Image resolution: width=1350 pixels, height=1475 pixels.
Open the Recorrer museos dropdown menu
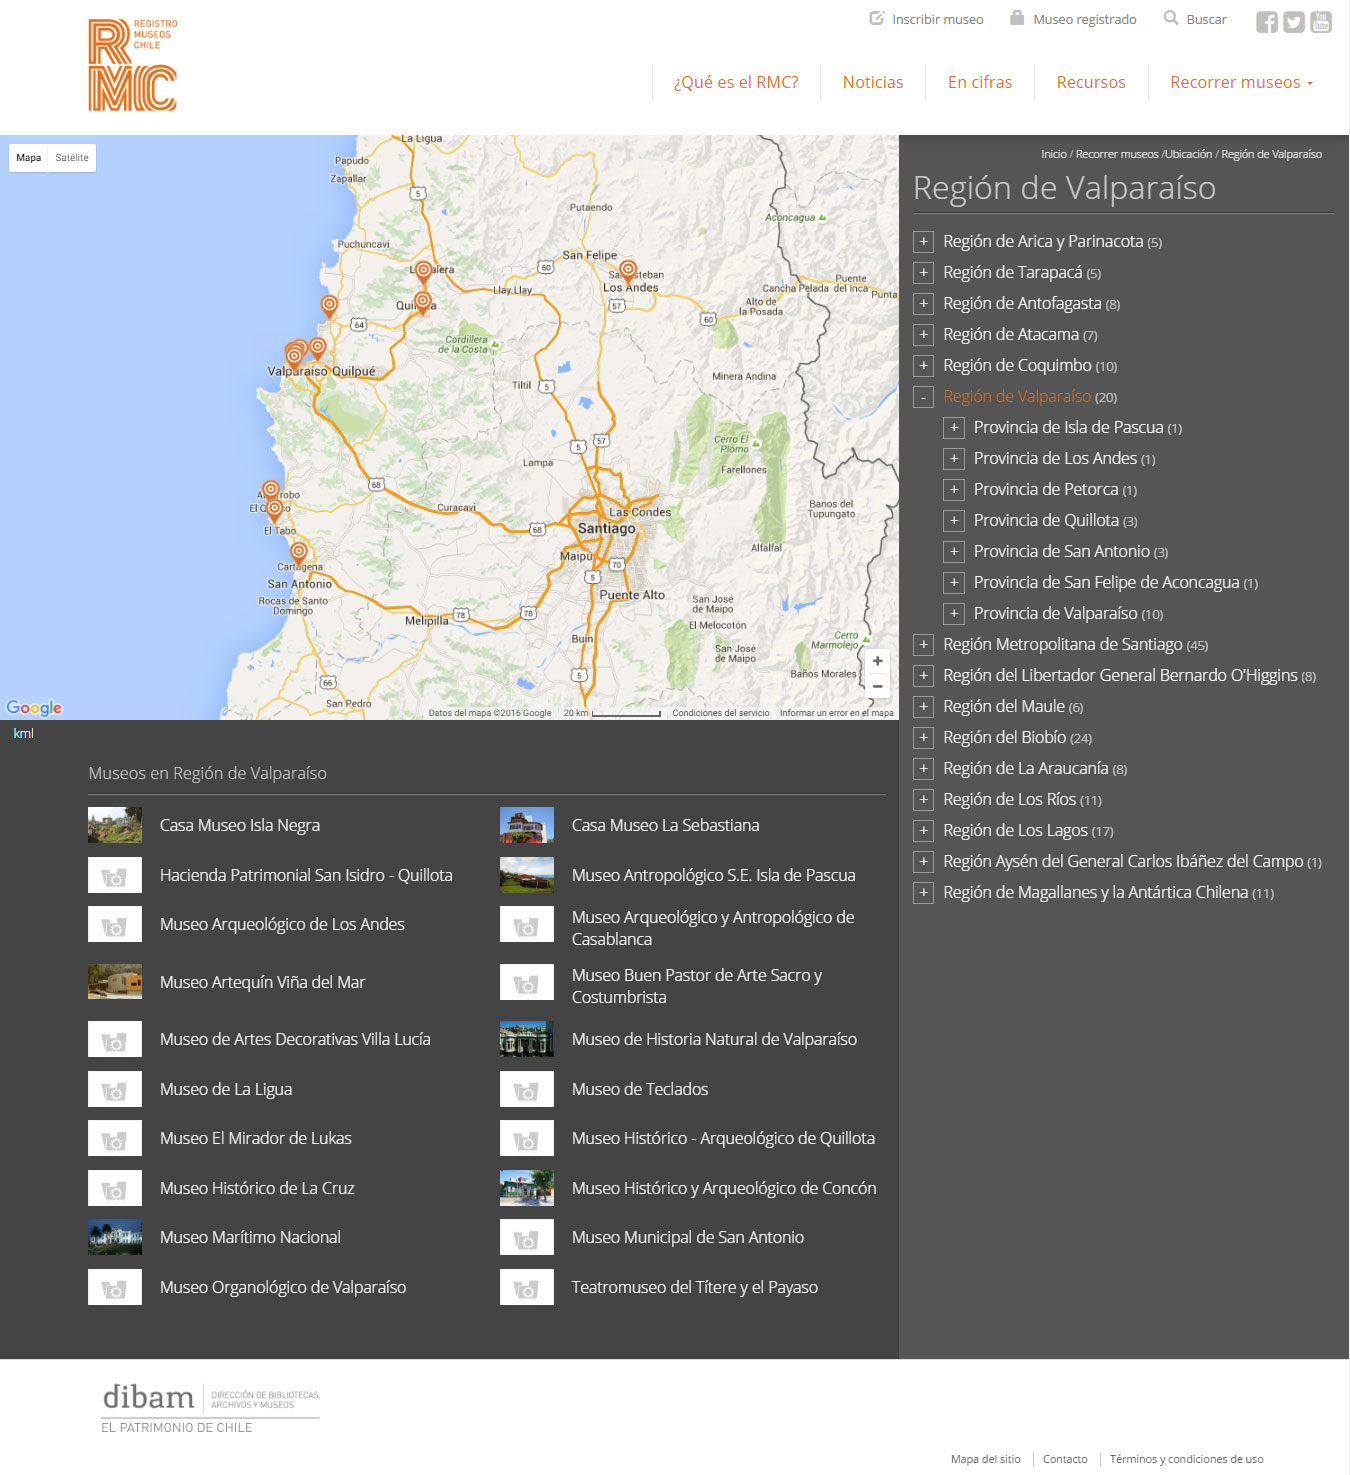point(1241,82)
